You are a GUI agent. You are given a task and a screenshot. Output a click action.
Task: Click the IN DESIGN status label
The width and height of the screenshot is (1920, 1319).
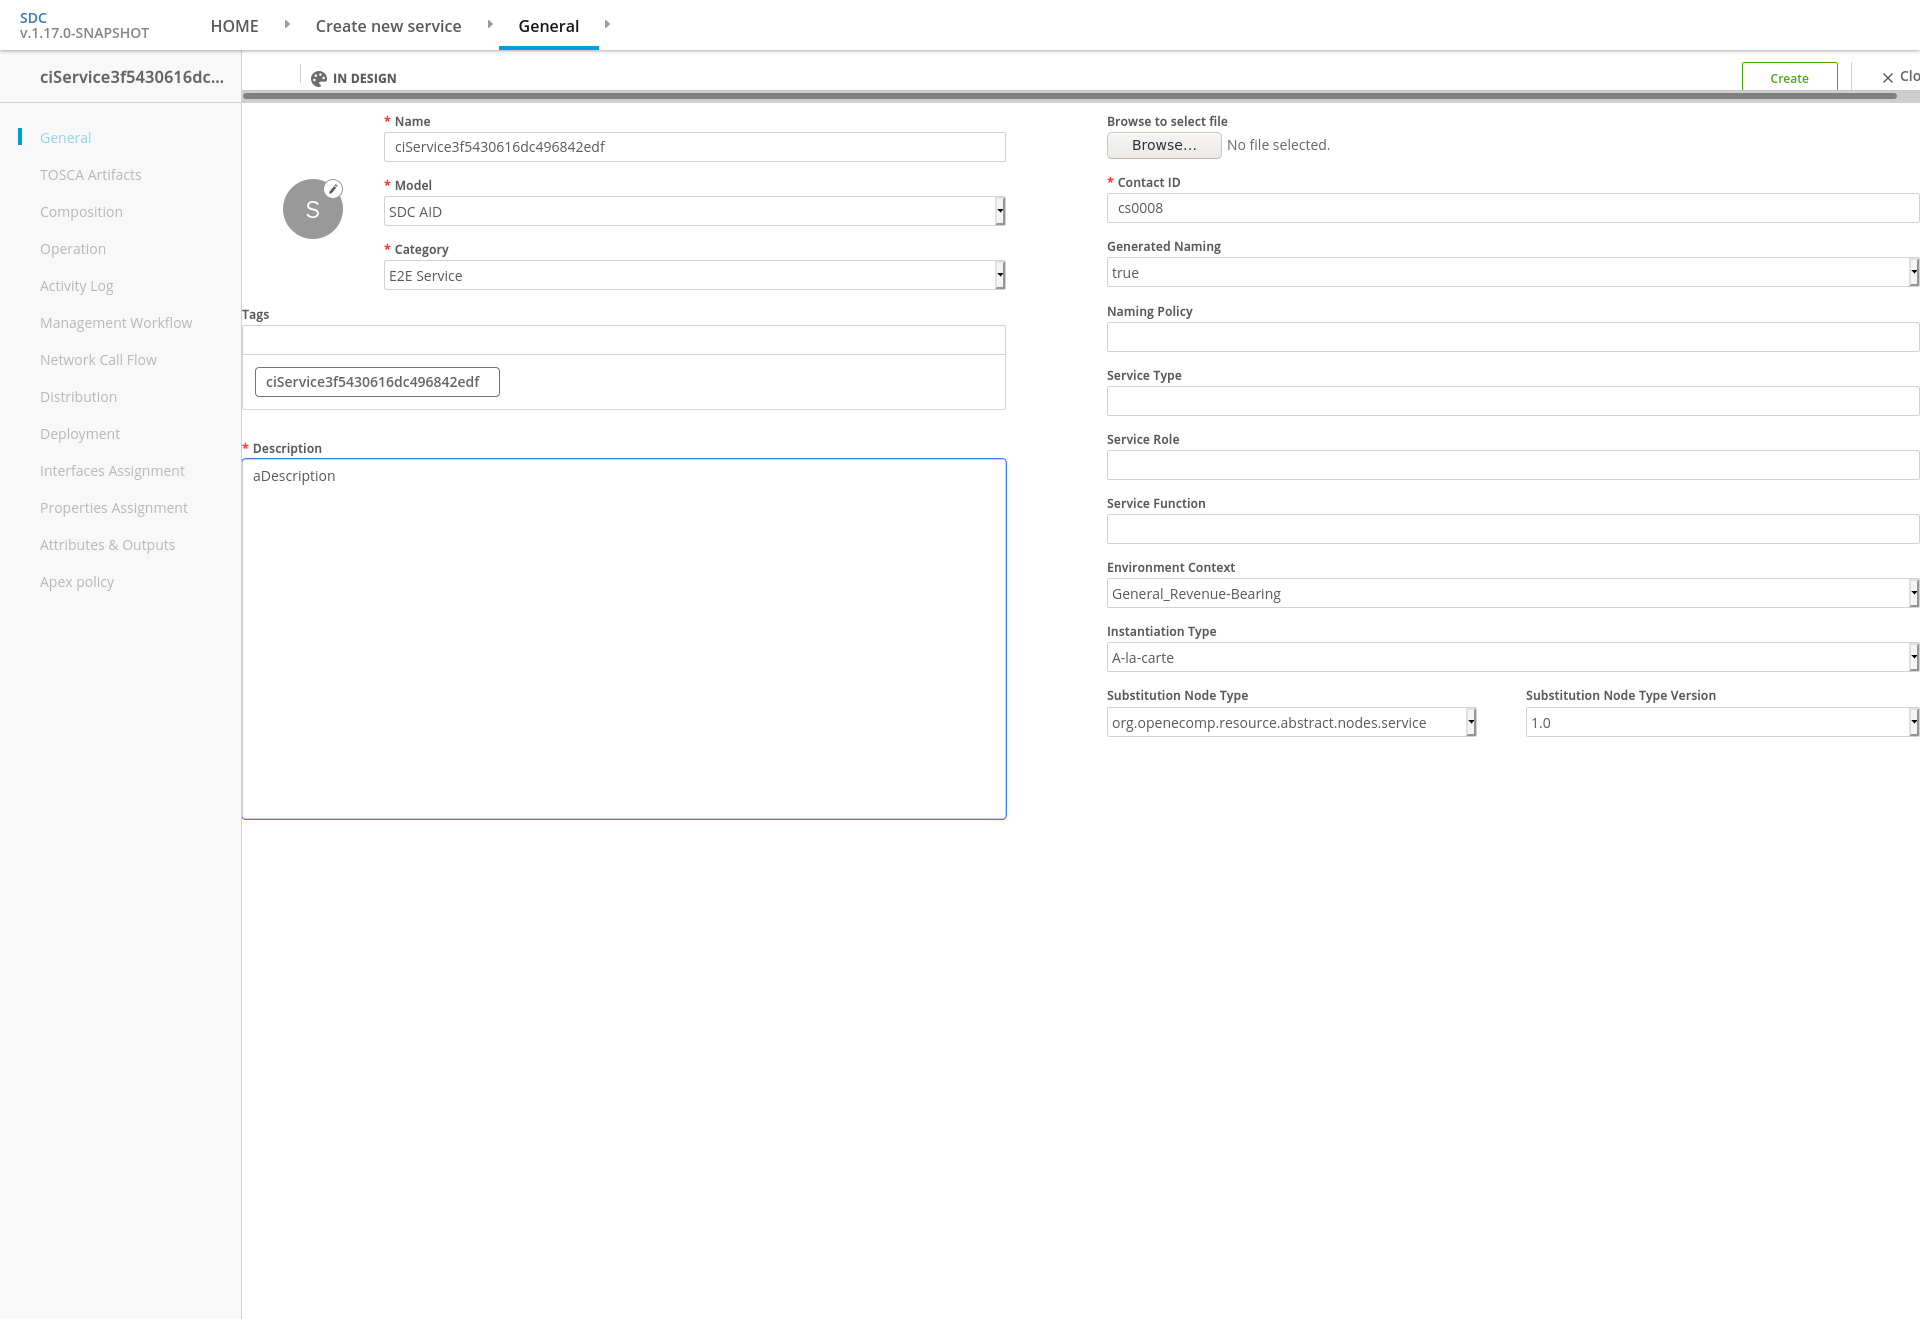coord(364,78)
